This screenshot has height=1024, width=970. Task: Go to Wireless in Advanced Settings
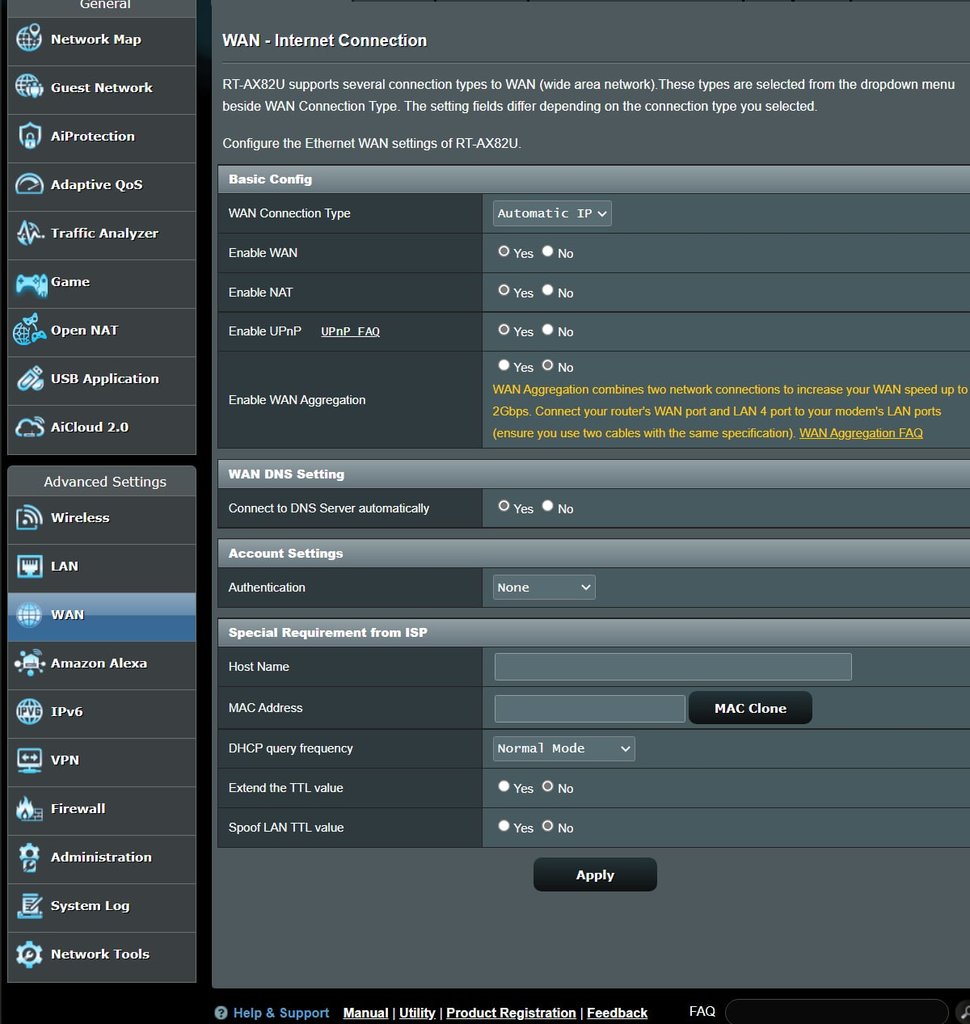point(80,518)
